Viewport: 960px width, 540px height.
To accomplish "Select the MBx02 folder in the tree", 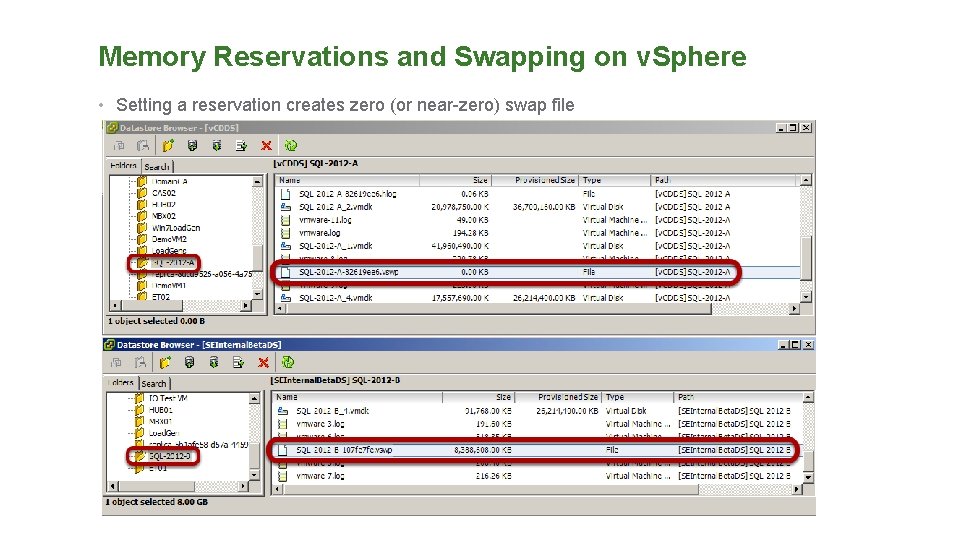I will [163, 216].
